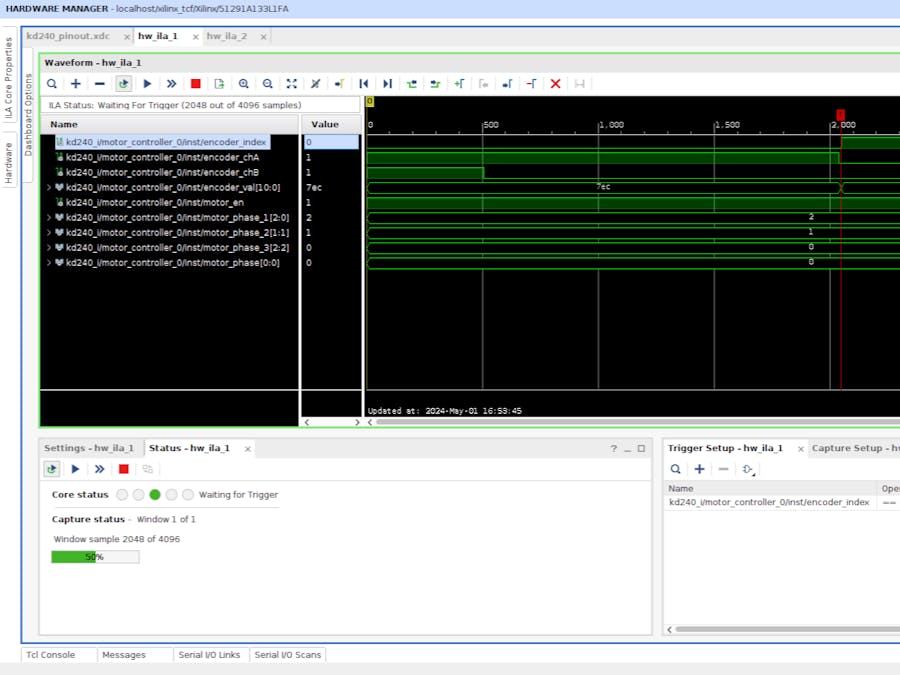Expand motor_phase[0:0] signal
The width and height of the screenshot is (900, 675).
49,263
